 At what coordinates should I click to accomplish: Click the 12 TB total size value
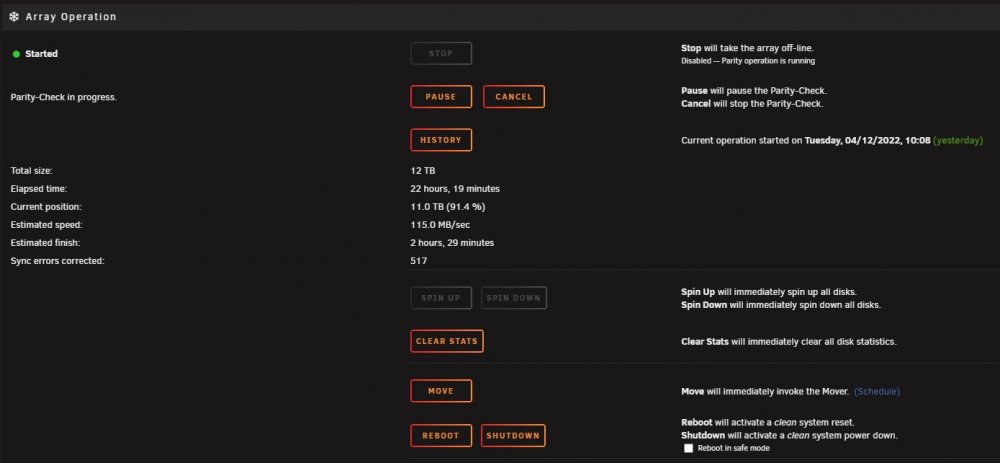(423, 171)
